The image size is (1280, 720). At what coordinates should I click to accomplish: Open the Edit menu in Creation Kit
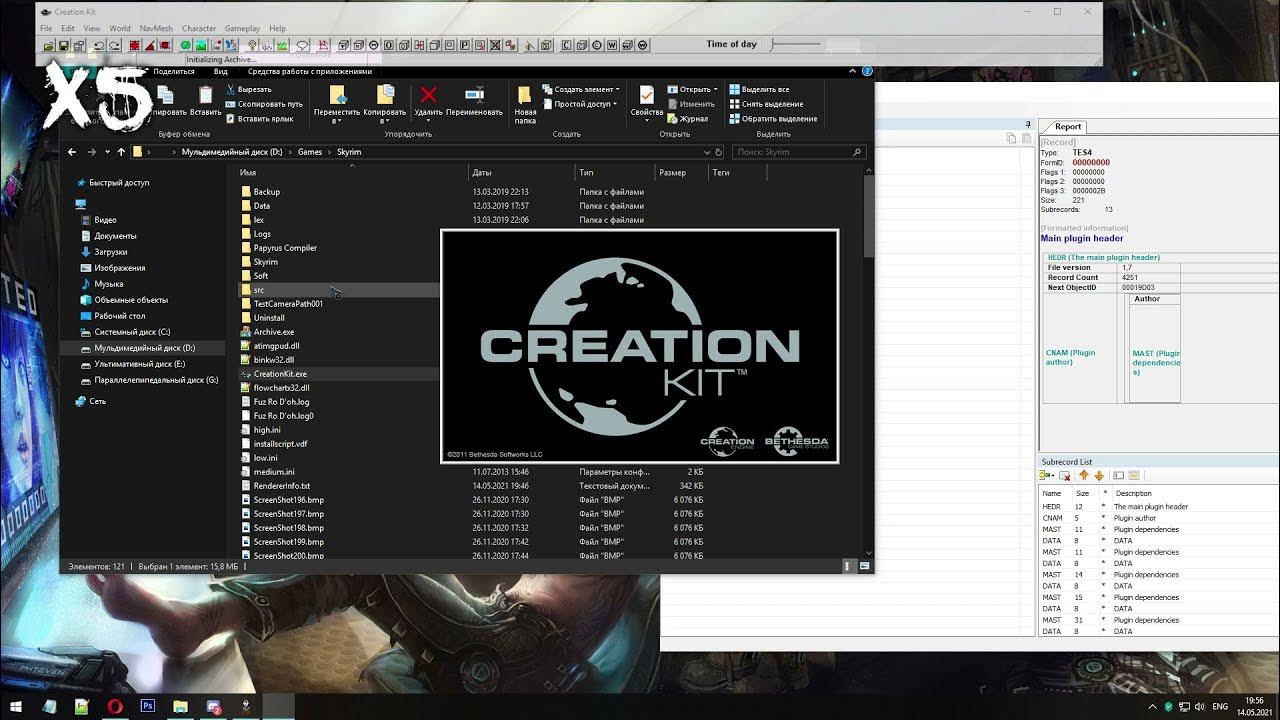pyautogui.click(x=67, y=29)
